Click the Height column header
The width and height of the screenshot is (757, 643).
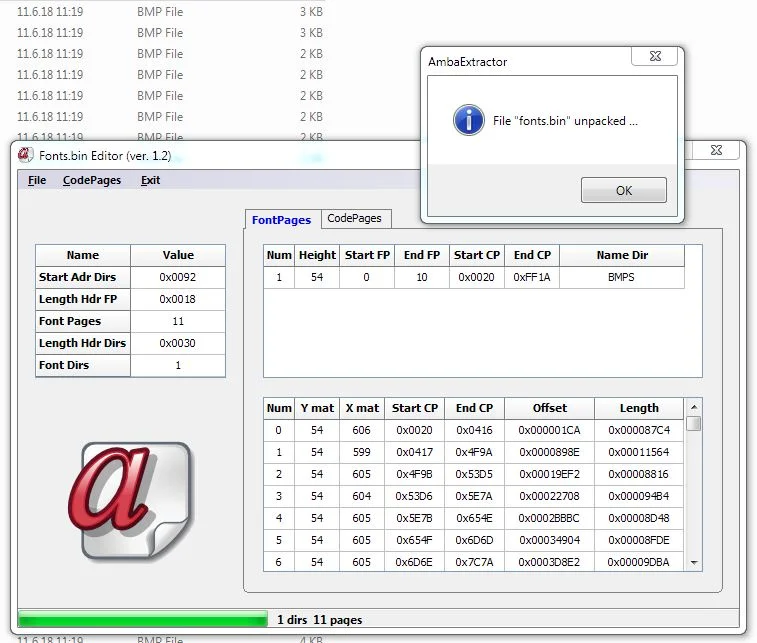pyautogui.click(x=317, y=255)
